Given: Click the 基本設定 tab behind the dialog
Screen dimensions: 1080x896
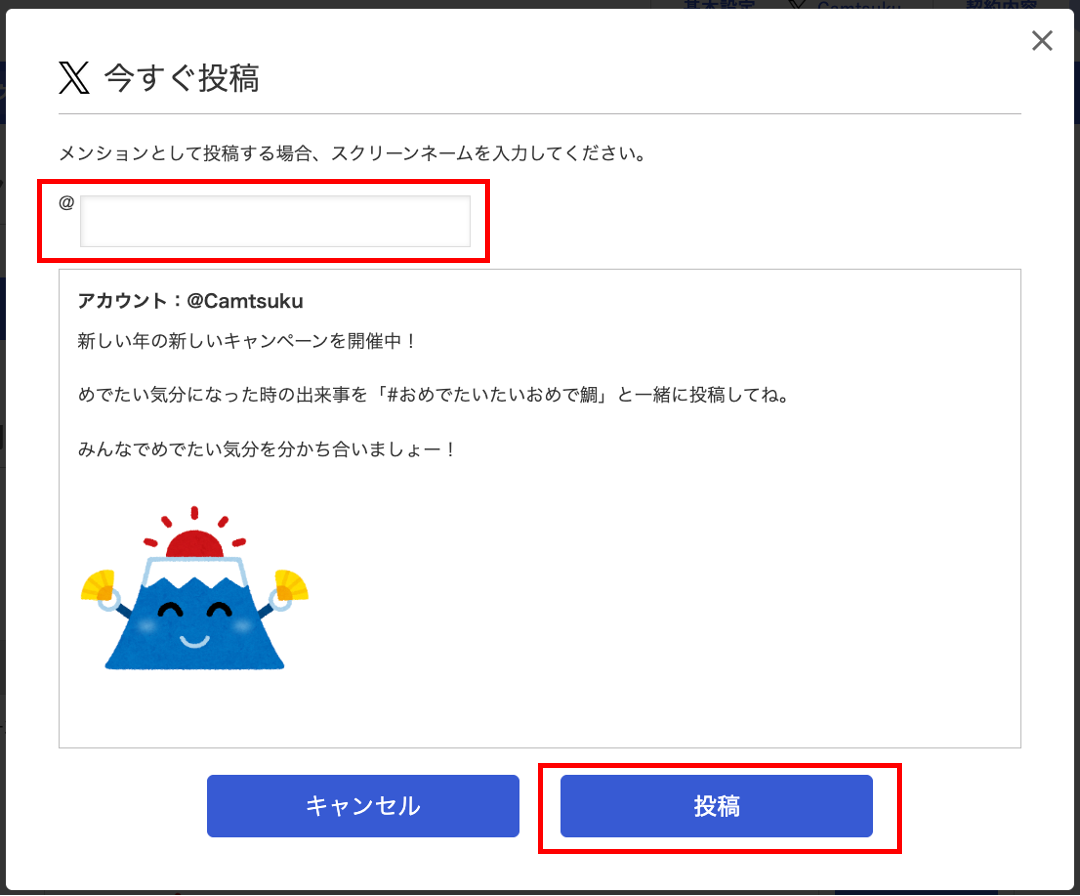Looking at the screenshot, I should (719, 5).
